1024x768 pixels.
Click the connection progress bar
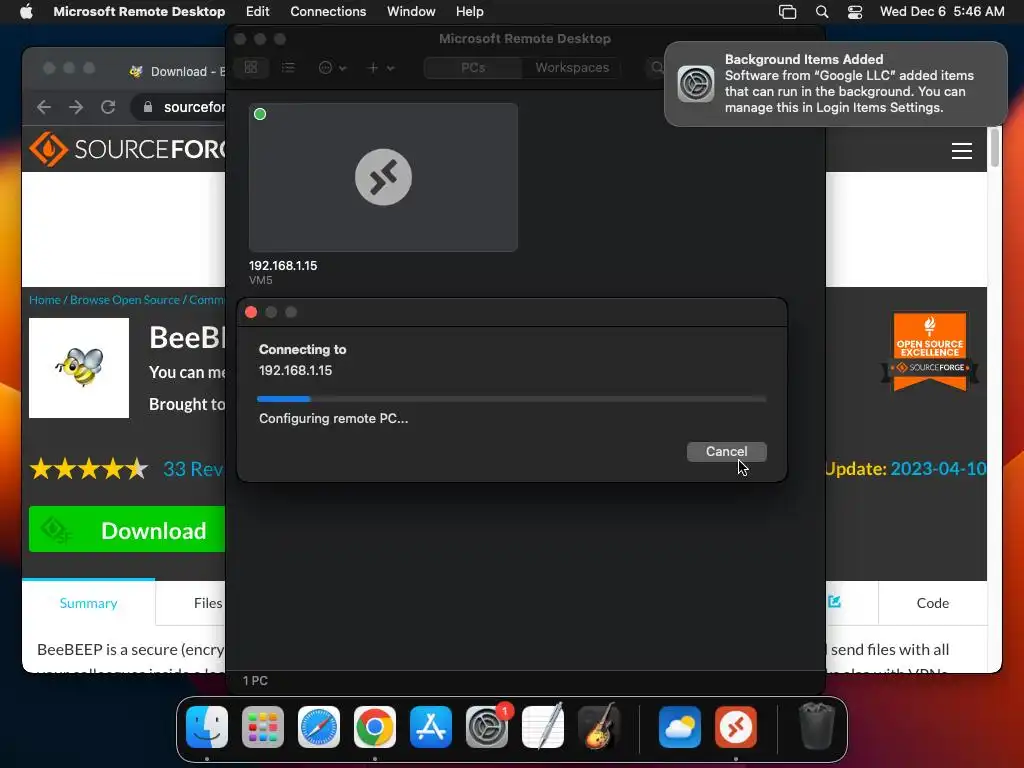click(511, 398)
